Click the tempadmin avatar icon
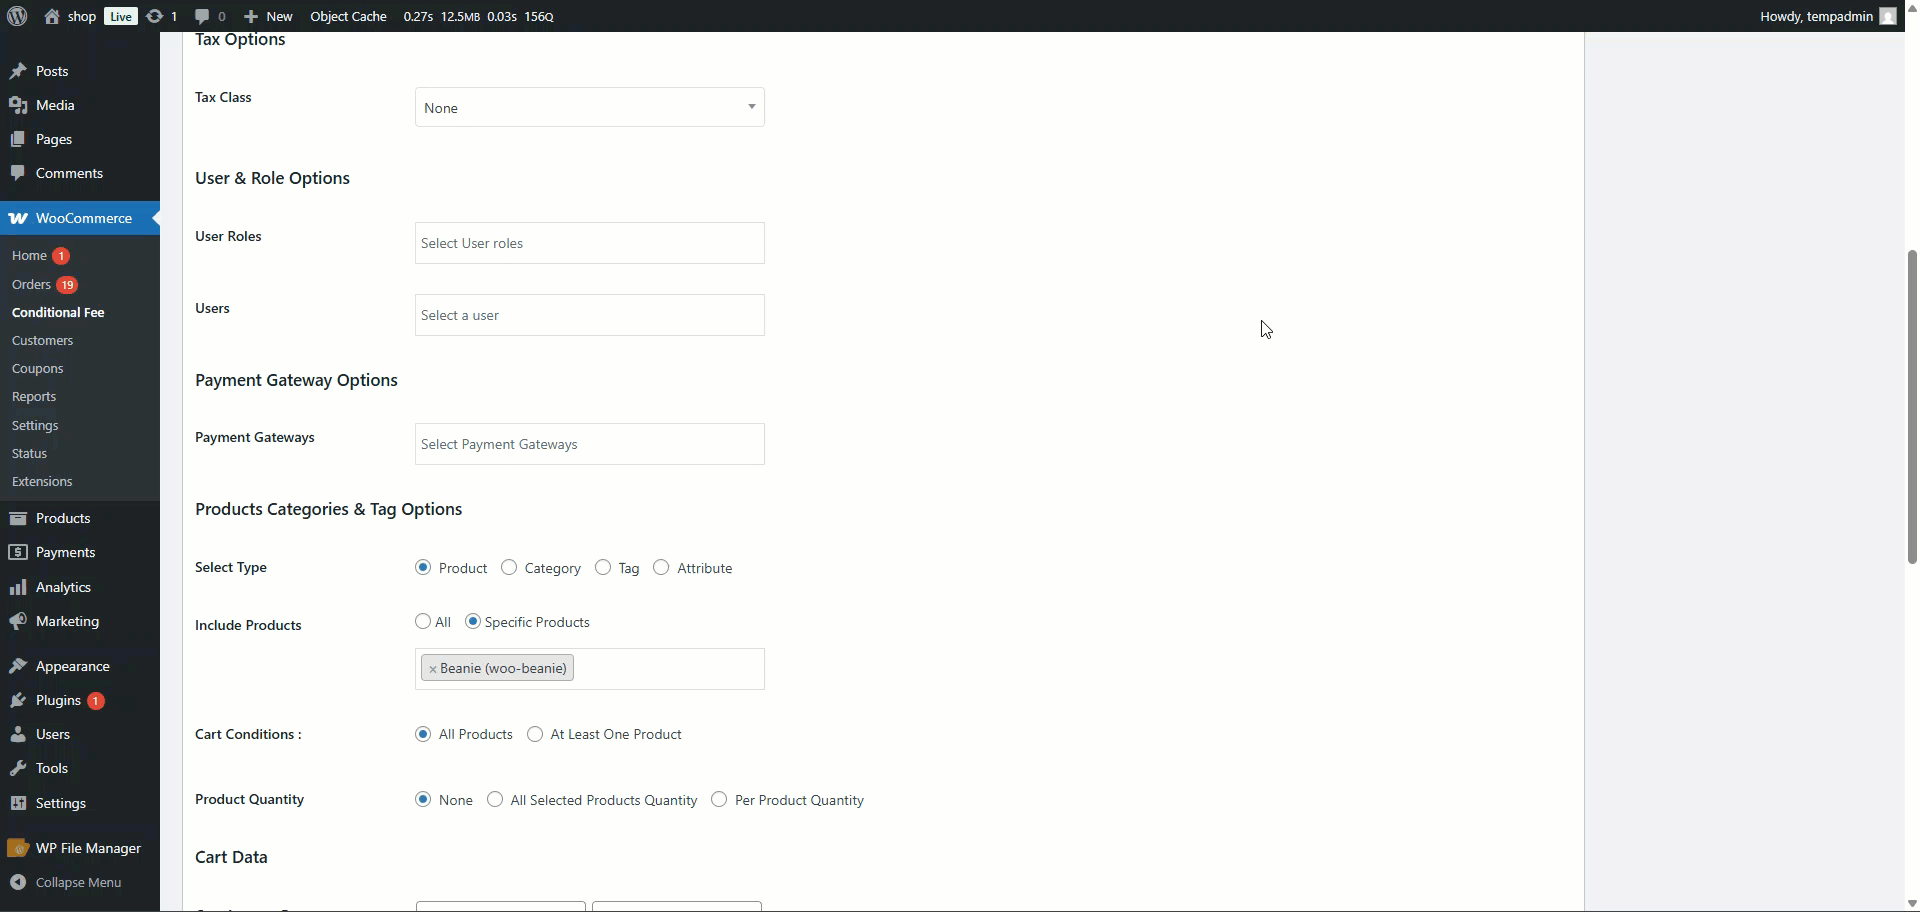 pyautogui.click(x=1888, y=16)
